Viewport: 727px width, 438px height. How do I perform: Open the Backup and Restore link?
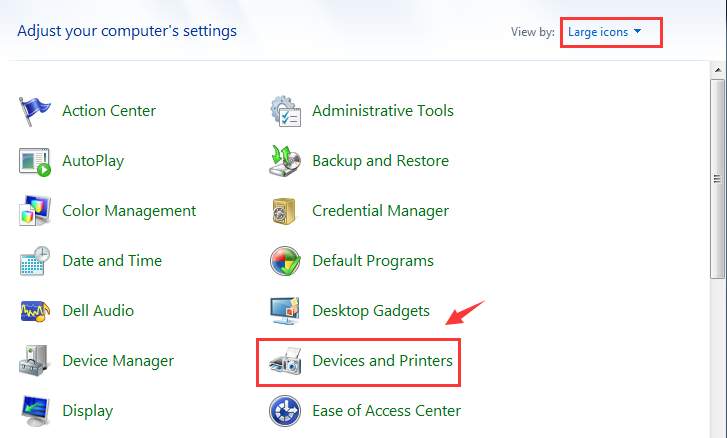pyautogui.click(x=380, y=161)
